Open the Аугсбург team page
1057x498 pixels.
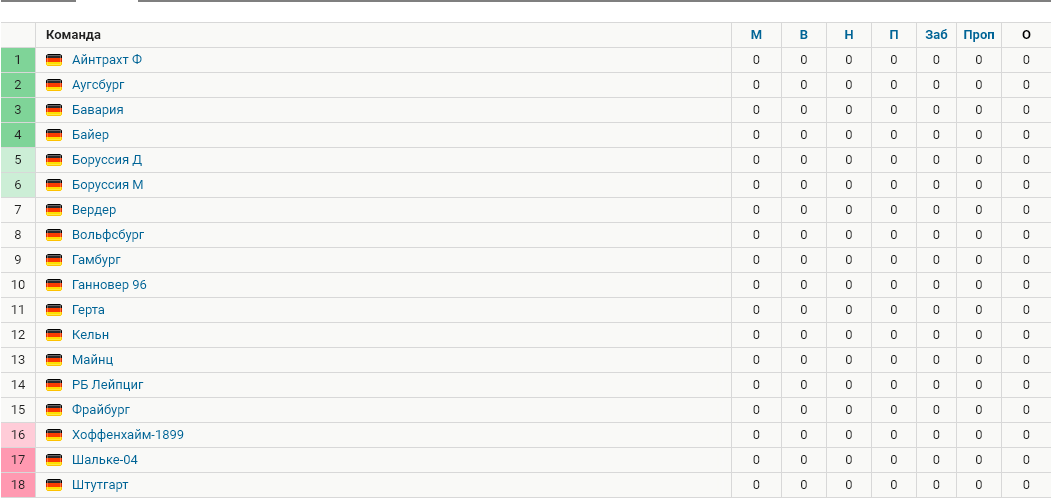pyautogui.click(x=98, y=85)
